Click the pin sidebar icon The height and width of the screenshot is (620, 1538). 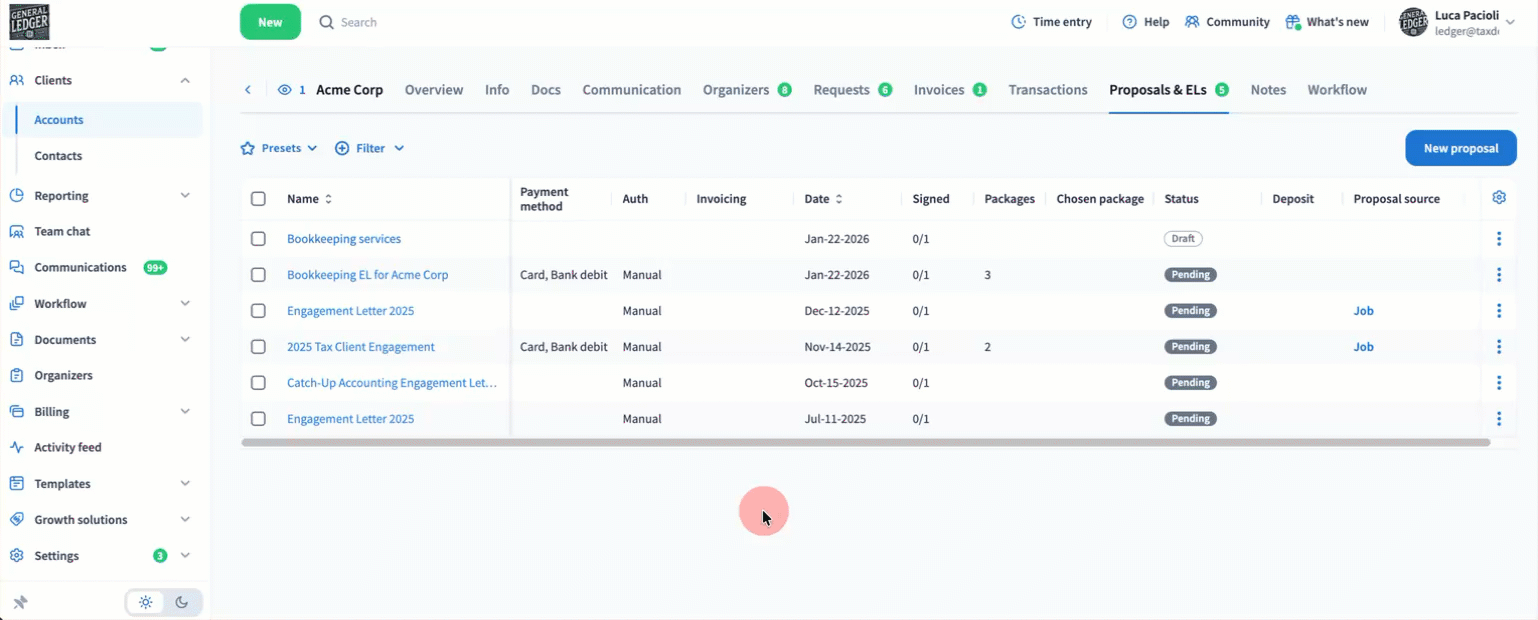click(x=20, y=602)
